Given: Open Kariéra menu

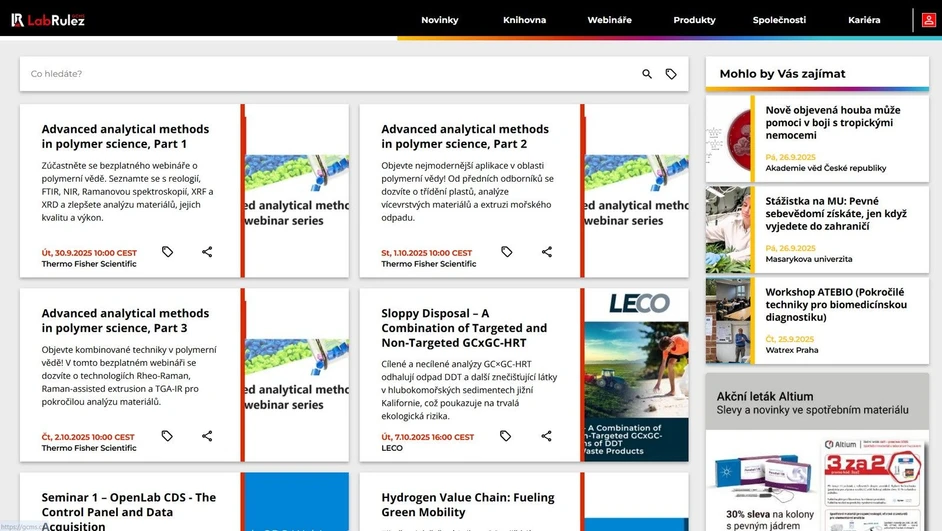Looking at the screenshot, I should pos(864,20).
